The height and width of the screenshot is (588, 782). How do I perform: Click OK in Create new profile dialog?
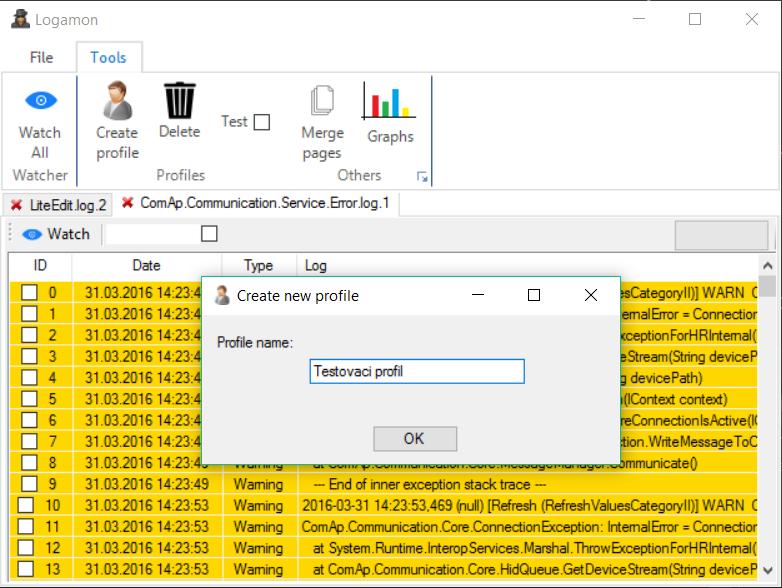pyautogui.click(x=415, y=439)
